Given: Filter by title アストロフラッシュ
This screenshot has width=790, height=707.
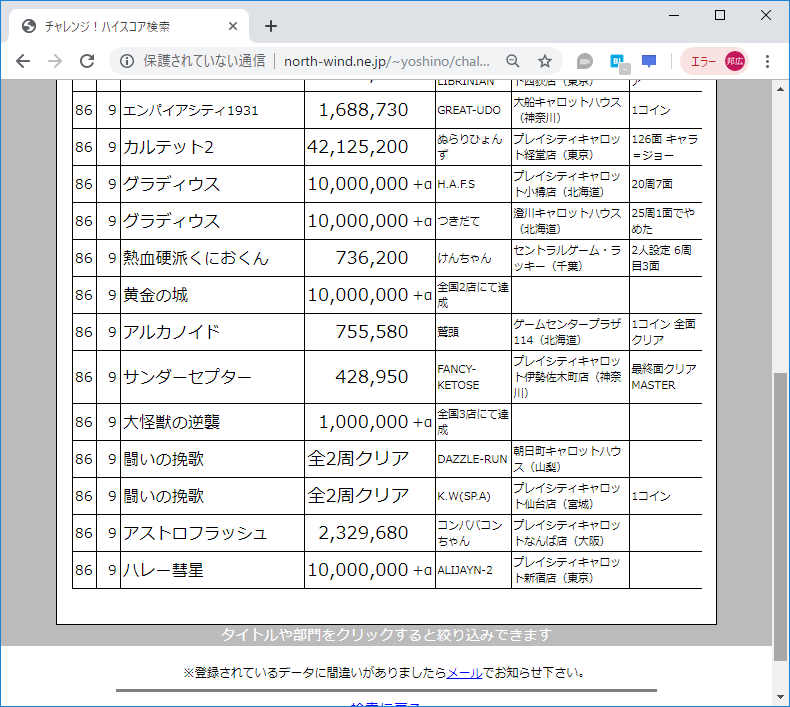Looking at the screenshot, I should pos(194,533).
